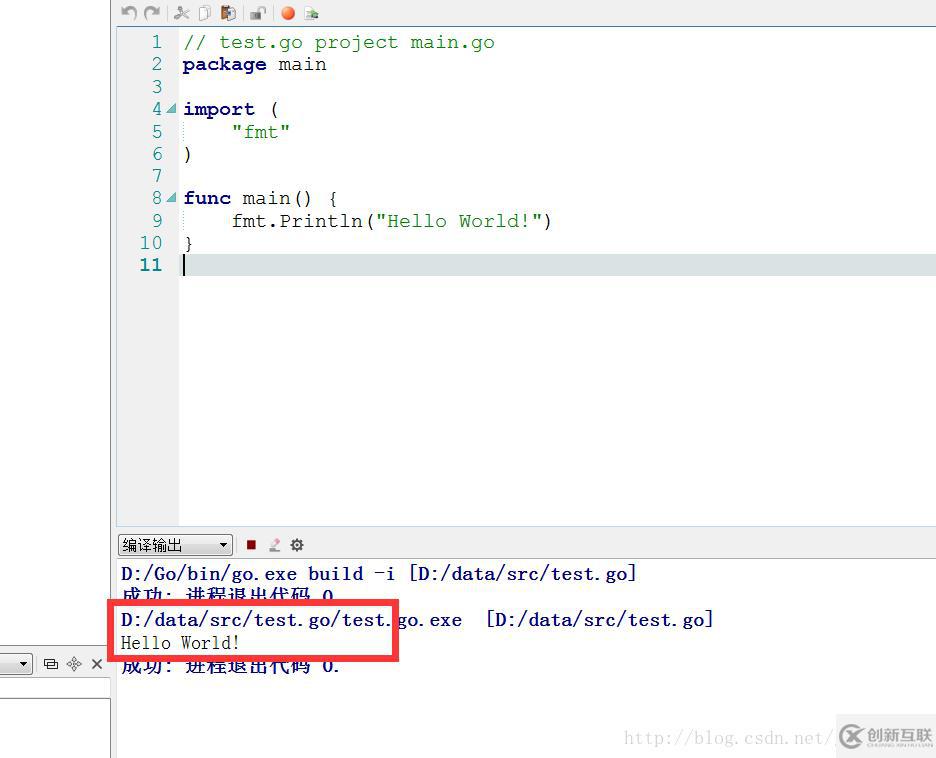Click line number 3 in the gutter
Screen dimensions: 936x758
pos(156,87)
